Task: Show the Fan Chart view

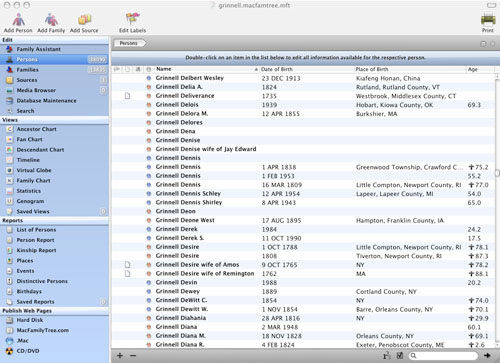Action: coord(54,139)
